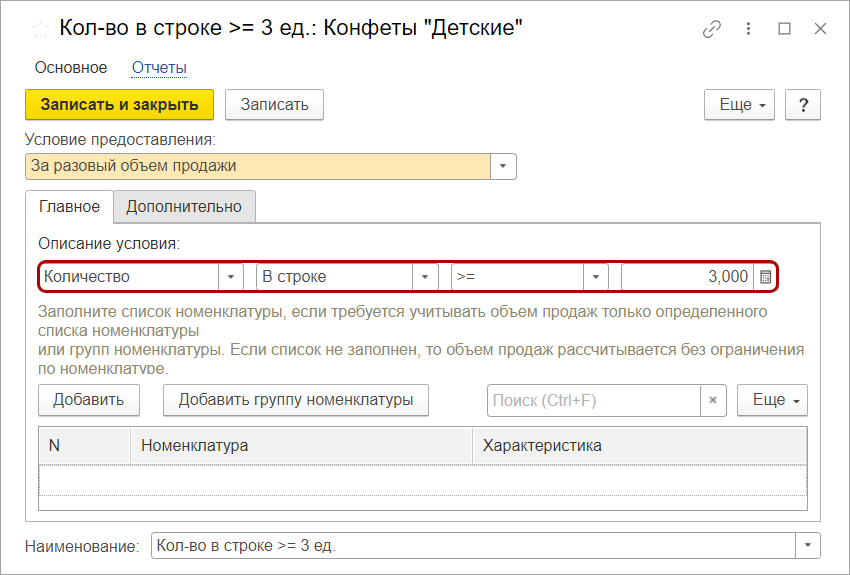Click into the Поиск (Ctrl+F) search field
Viewport: 850px width, 575px height.
click(x=594, y=400)
